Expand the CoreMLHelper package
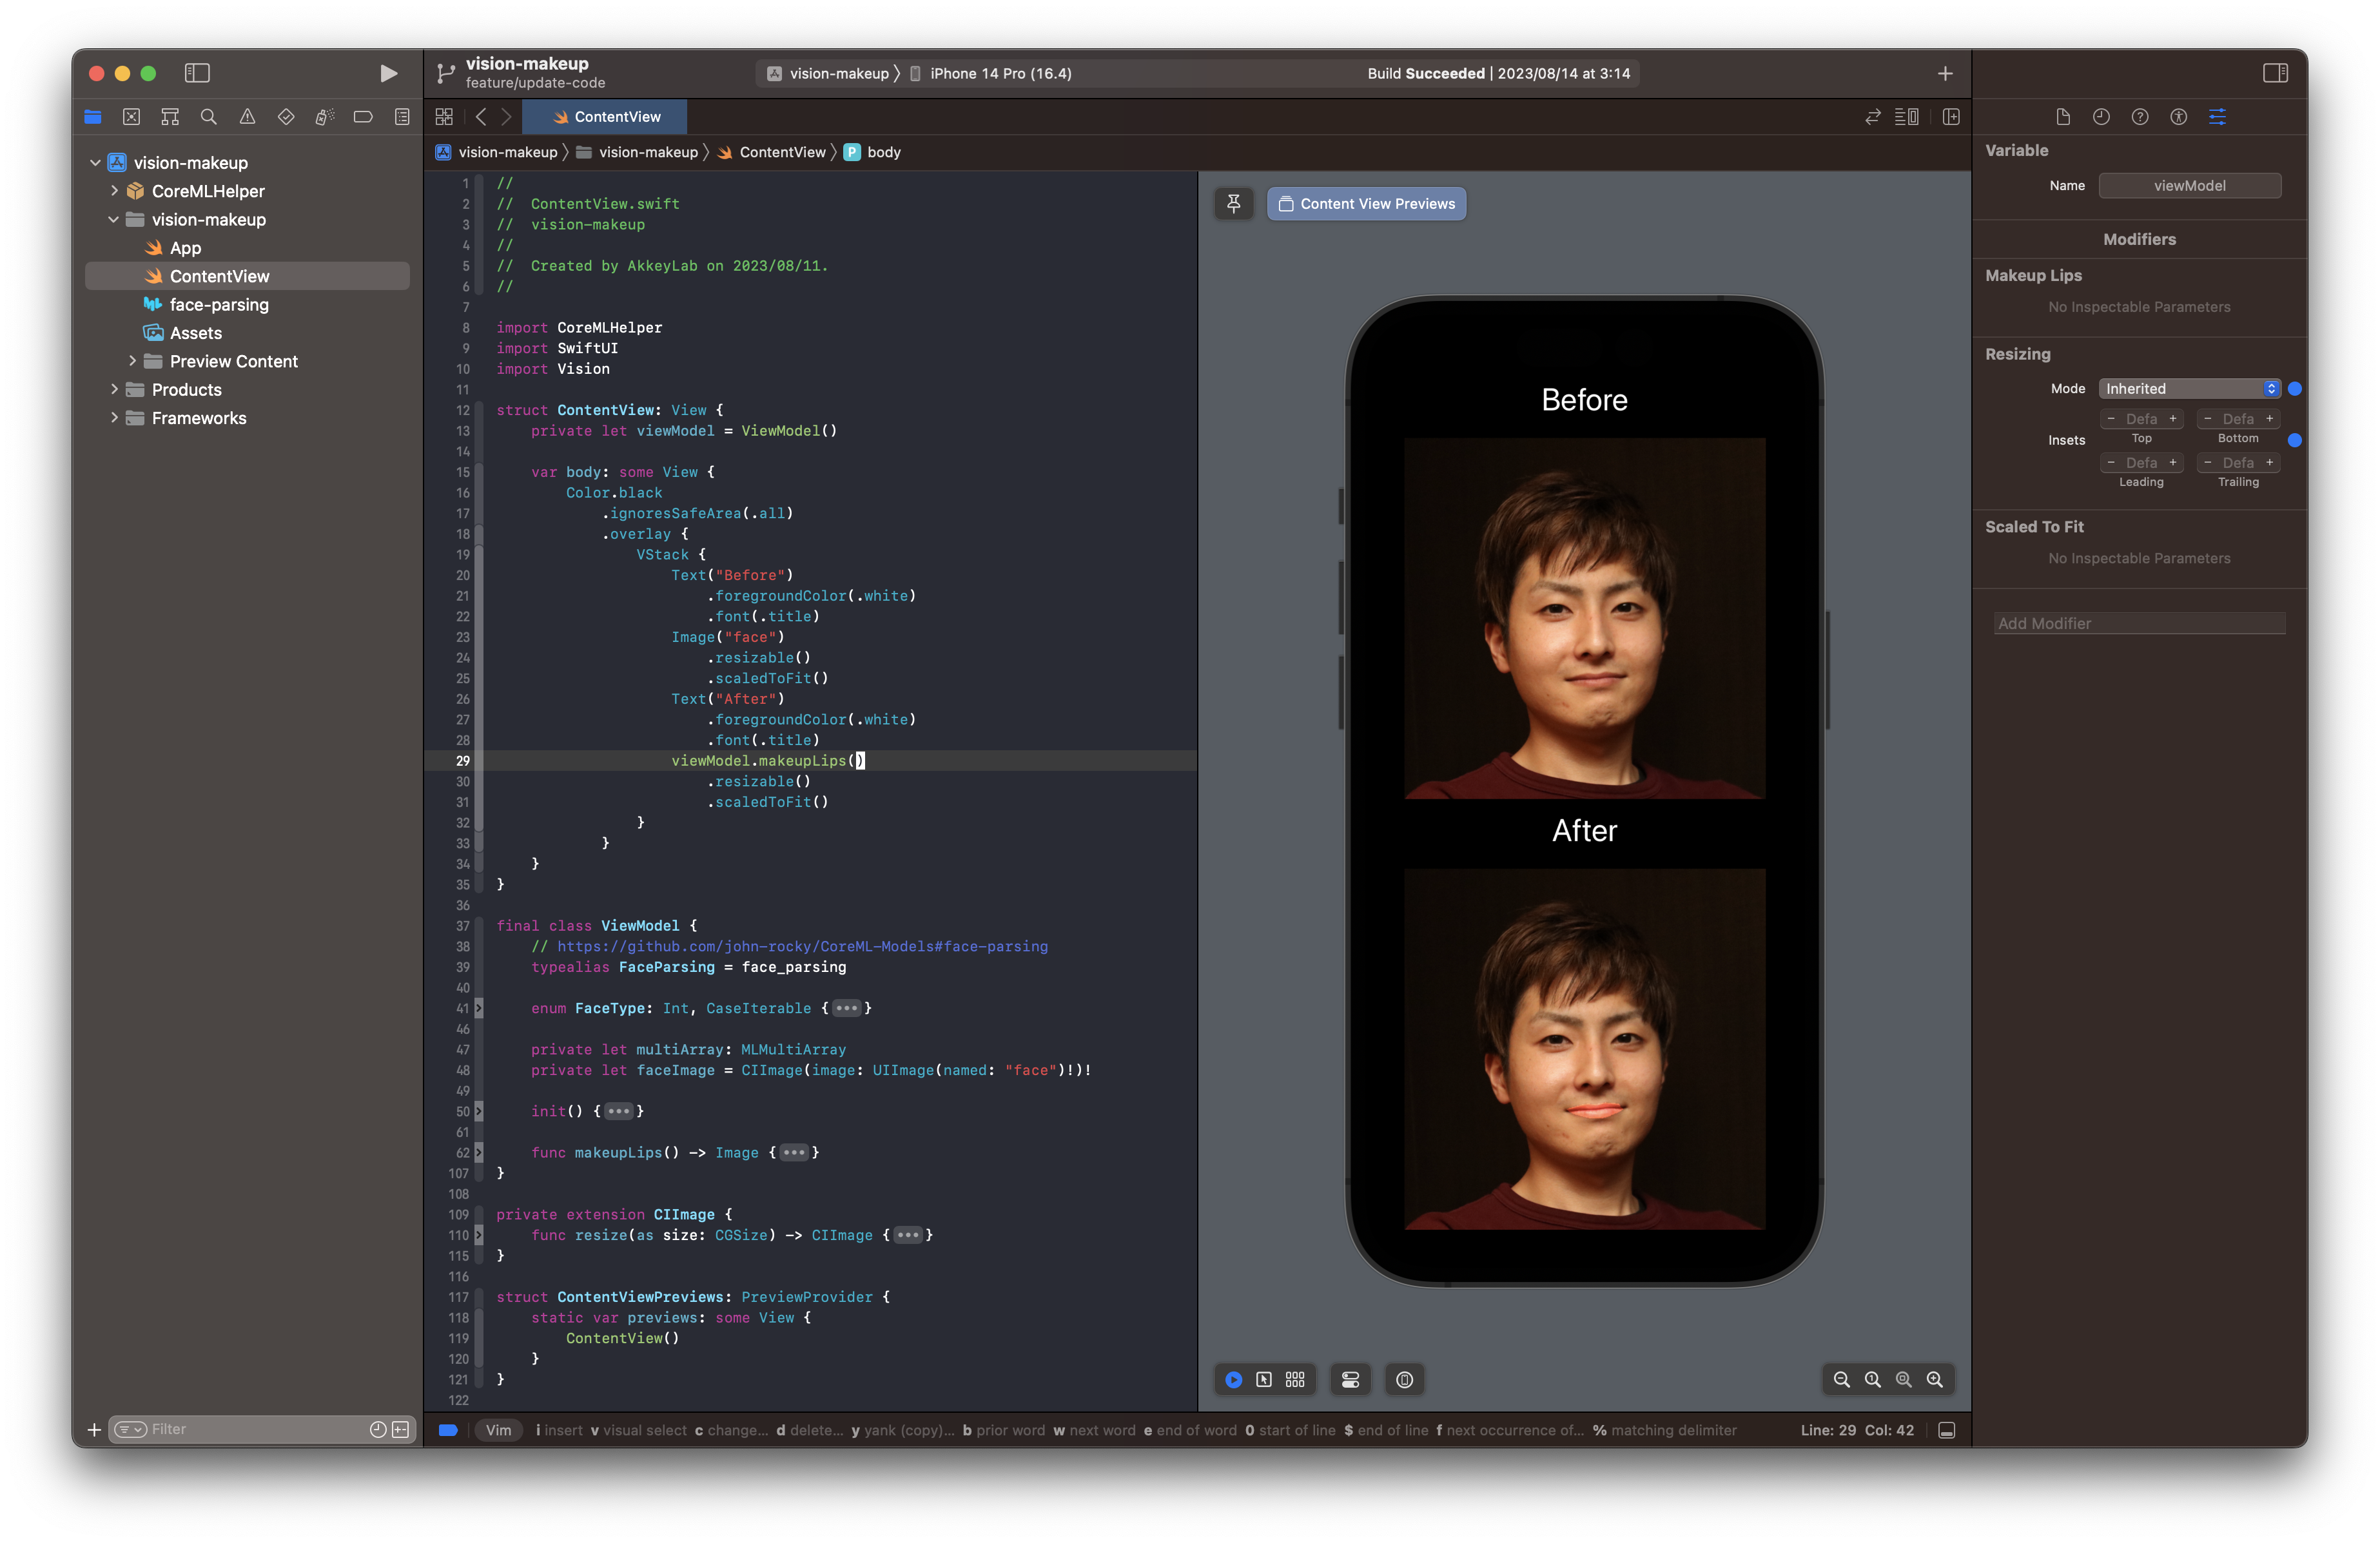Image resolution: width=2380 pixels, height=1543 pixels. tap(114, 190)
